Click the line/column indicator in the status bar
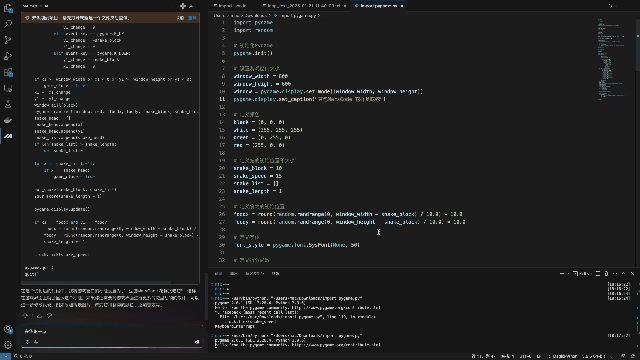640x360 pixels. 484,356
